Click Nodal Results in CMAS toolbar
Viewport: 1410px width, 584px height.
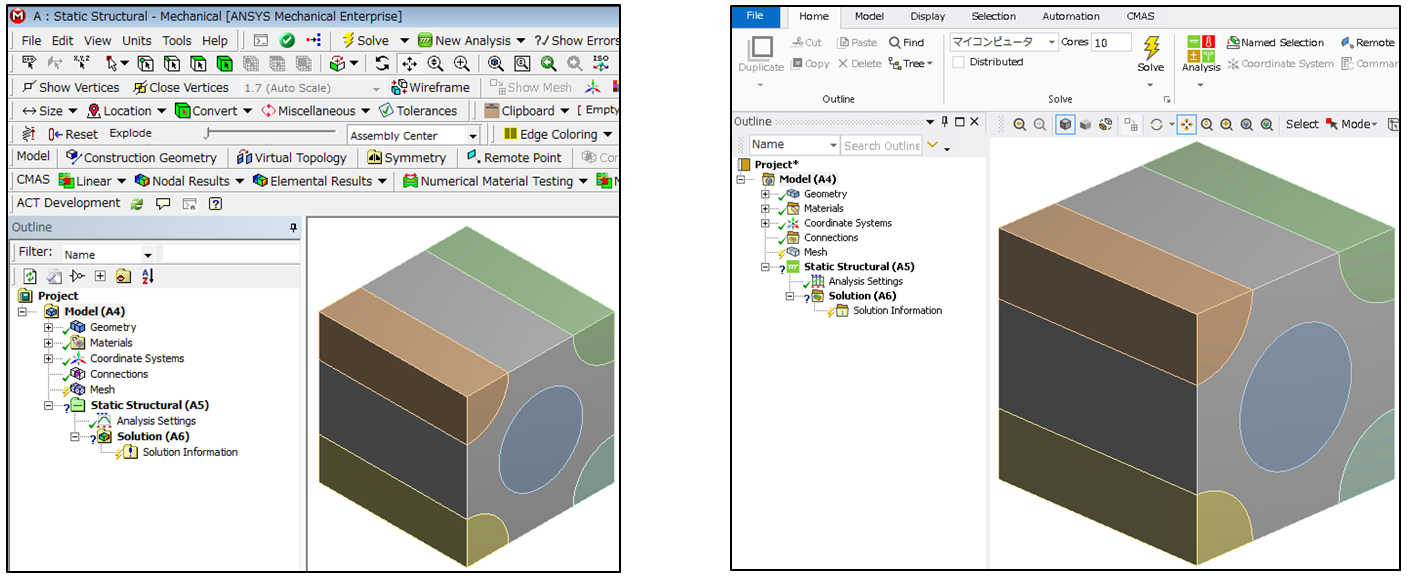coord(182,181)
